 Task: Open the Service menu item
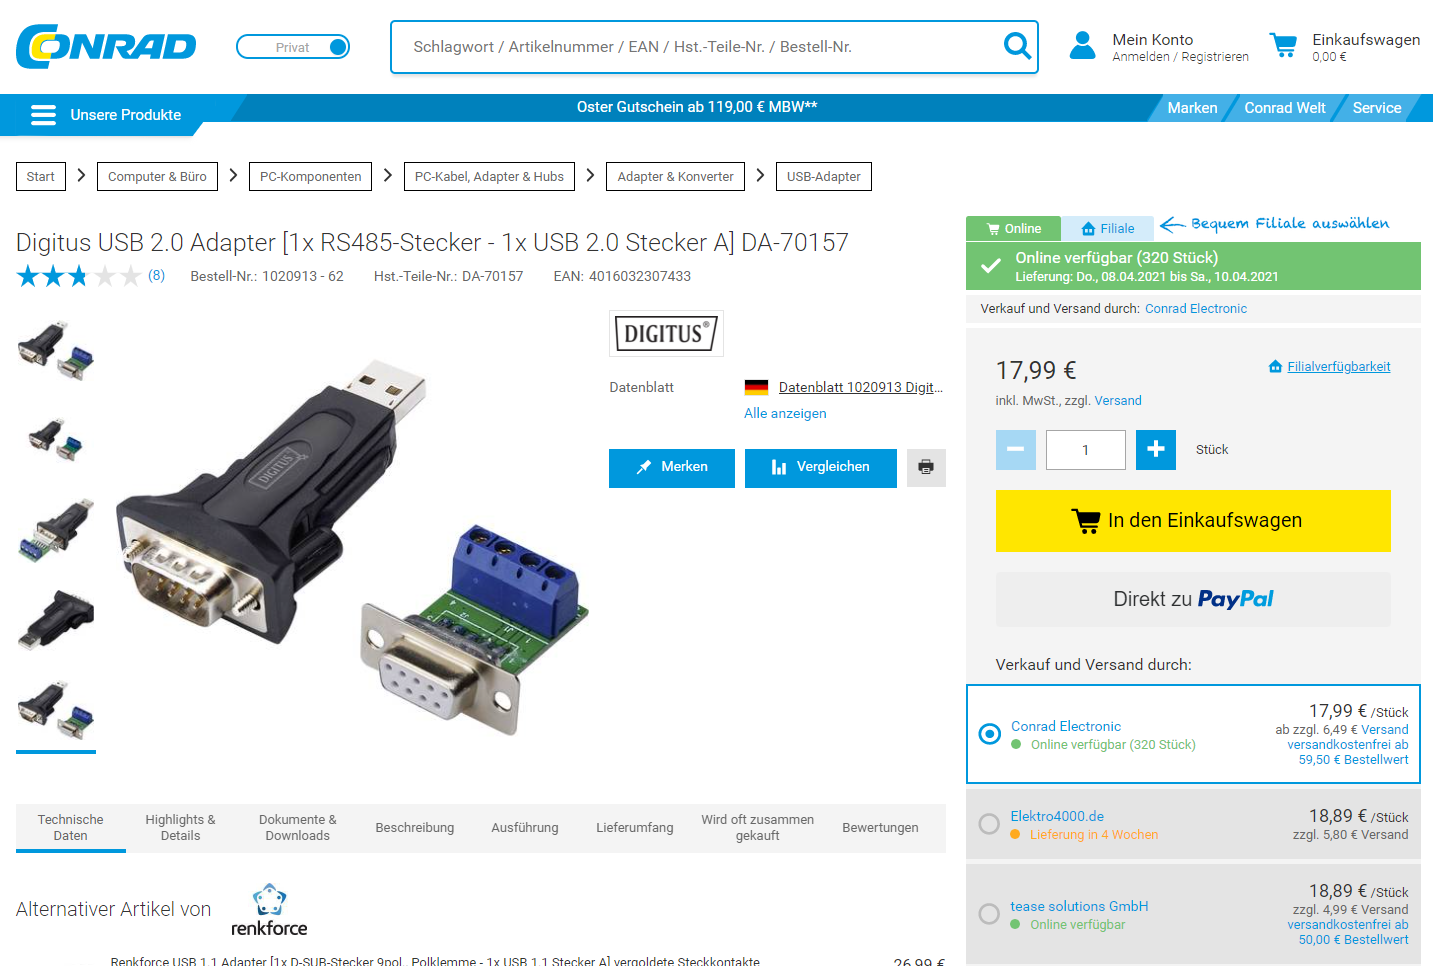pyautogui.click(x=1377, y=108)
